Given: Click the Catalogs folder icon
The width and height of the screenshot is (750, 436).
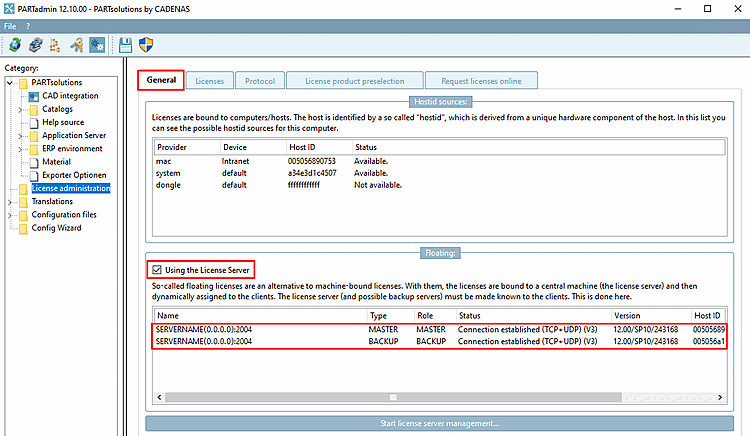Looking at the screenshot, I should (34, 110).
